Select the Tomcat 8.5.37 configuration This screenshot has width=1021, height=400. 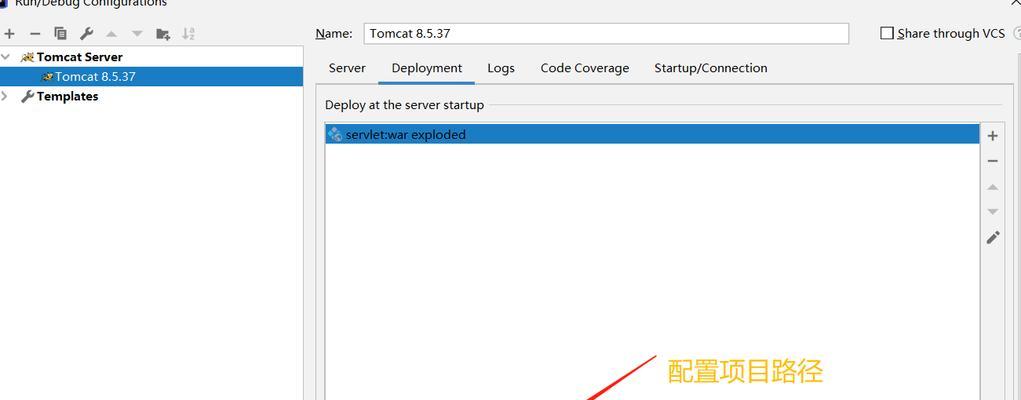coord(151,76)
